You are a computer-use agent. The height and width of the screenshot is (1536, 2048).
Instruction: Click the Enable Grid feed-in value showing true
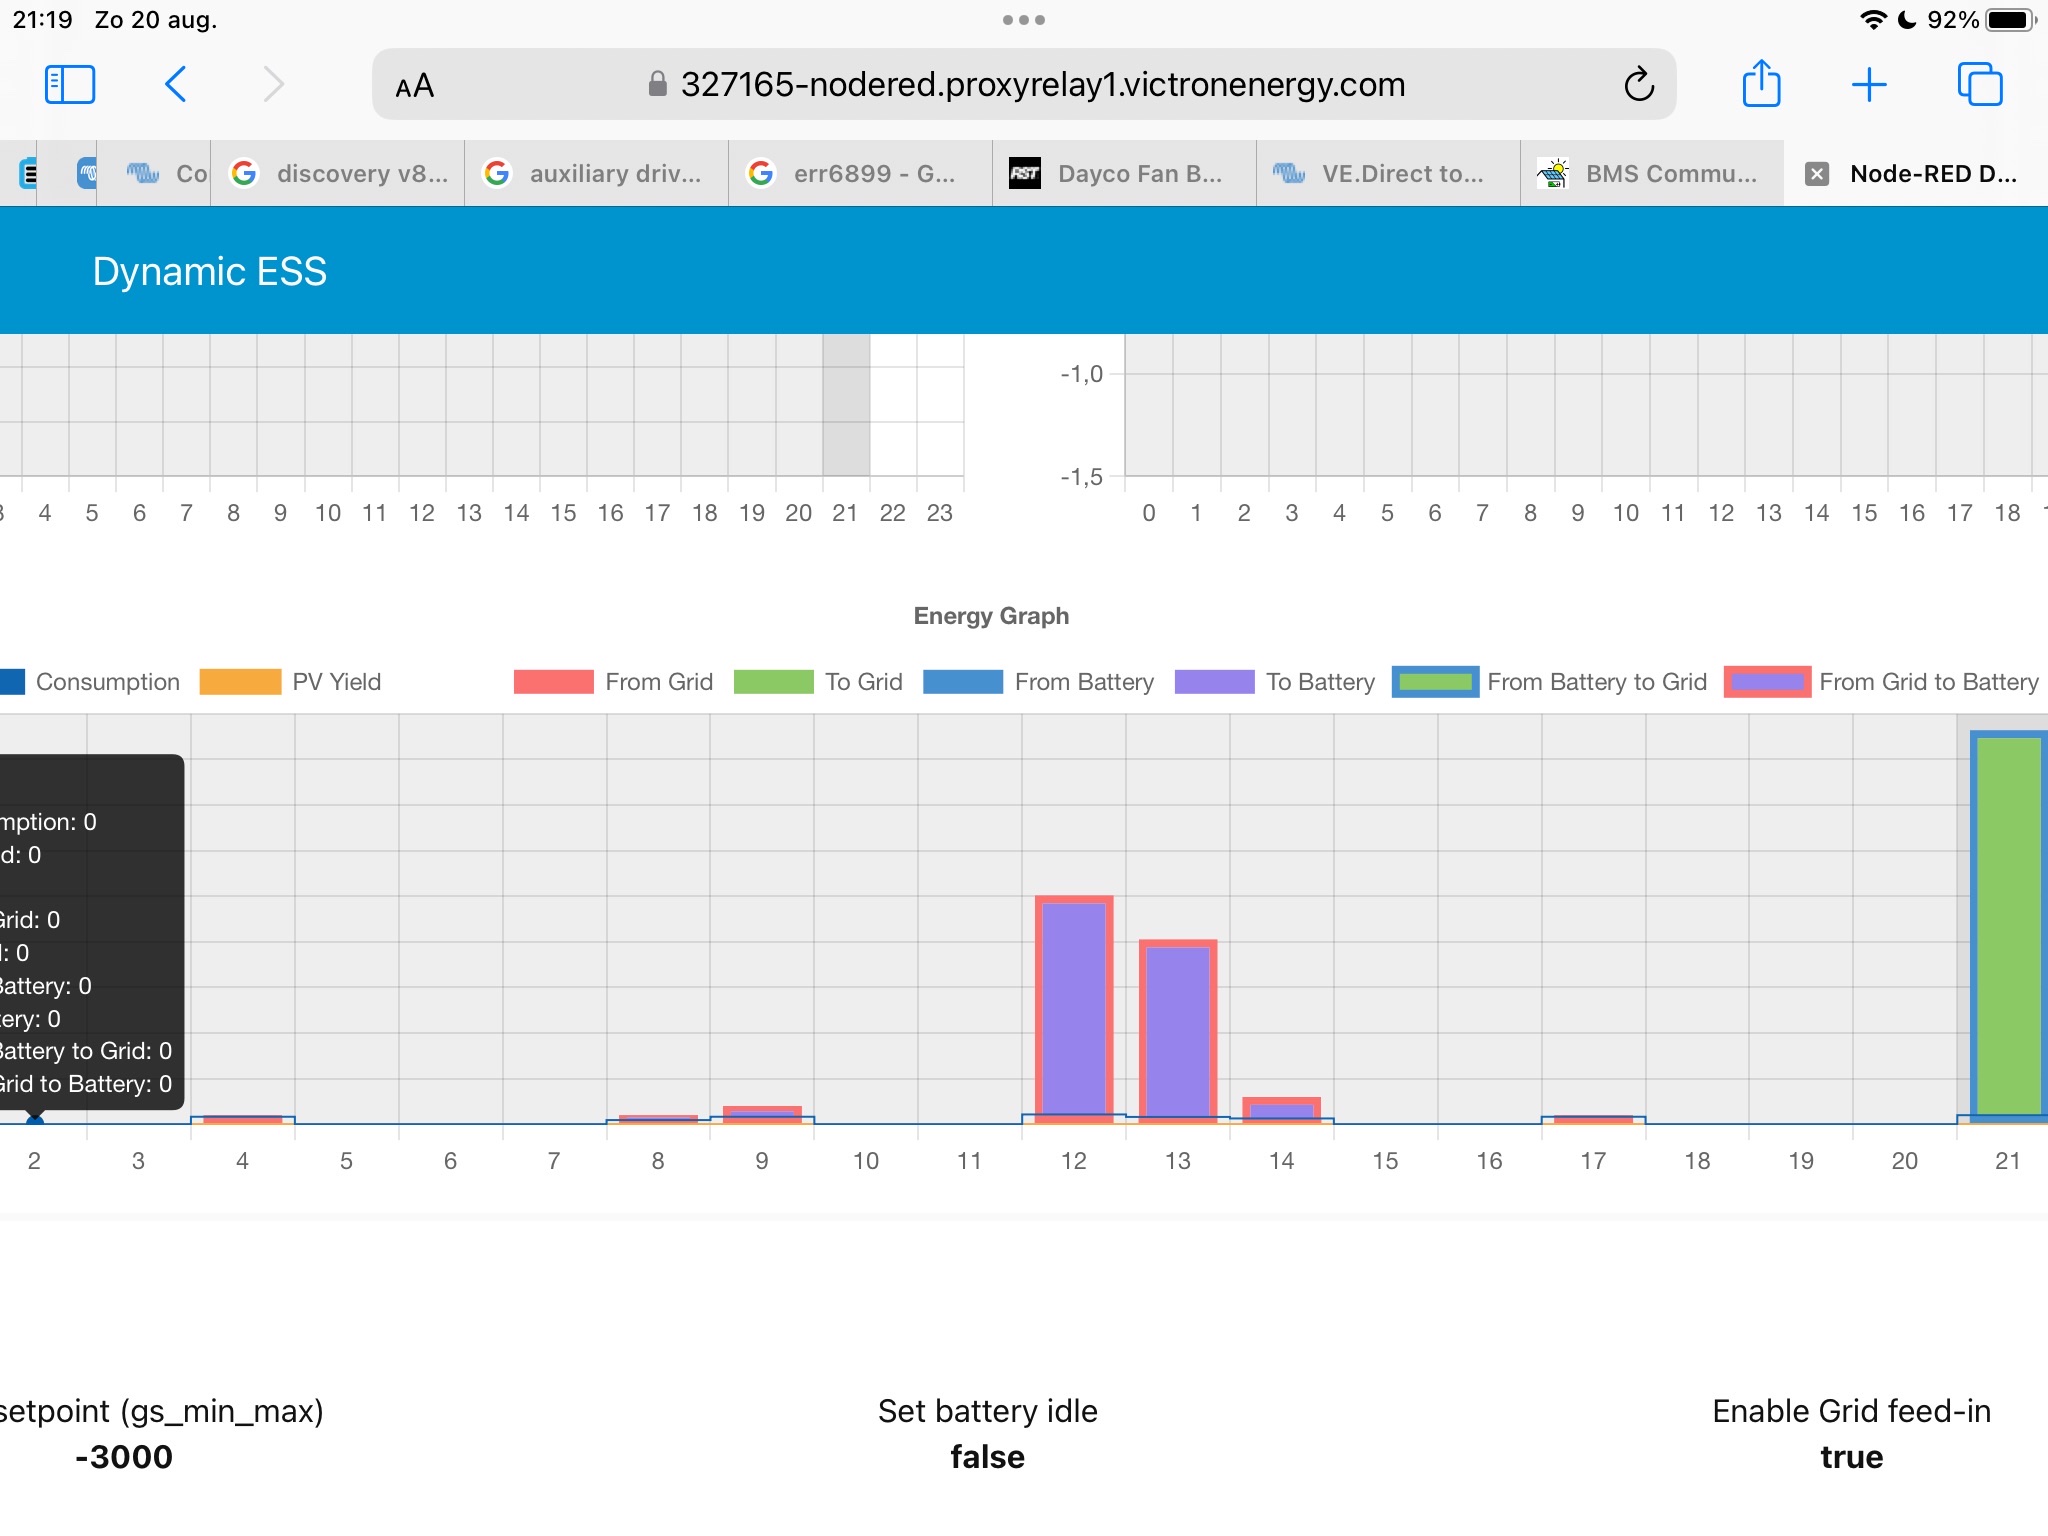point(1851,1457)
